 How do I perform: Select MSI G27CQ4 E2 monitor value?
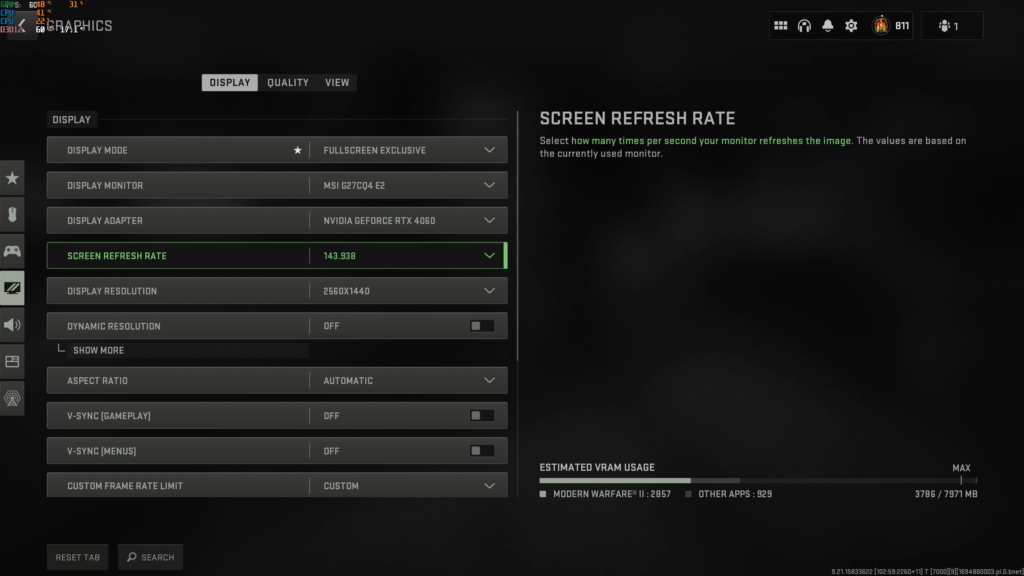354,185
